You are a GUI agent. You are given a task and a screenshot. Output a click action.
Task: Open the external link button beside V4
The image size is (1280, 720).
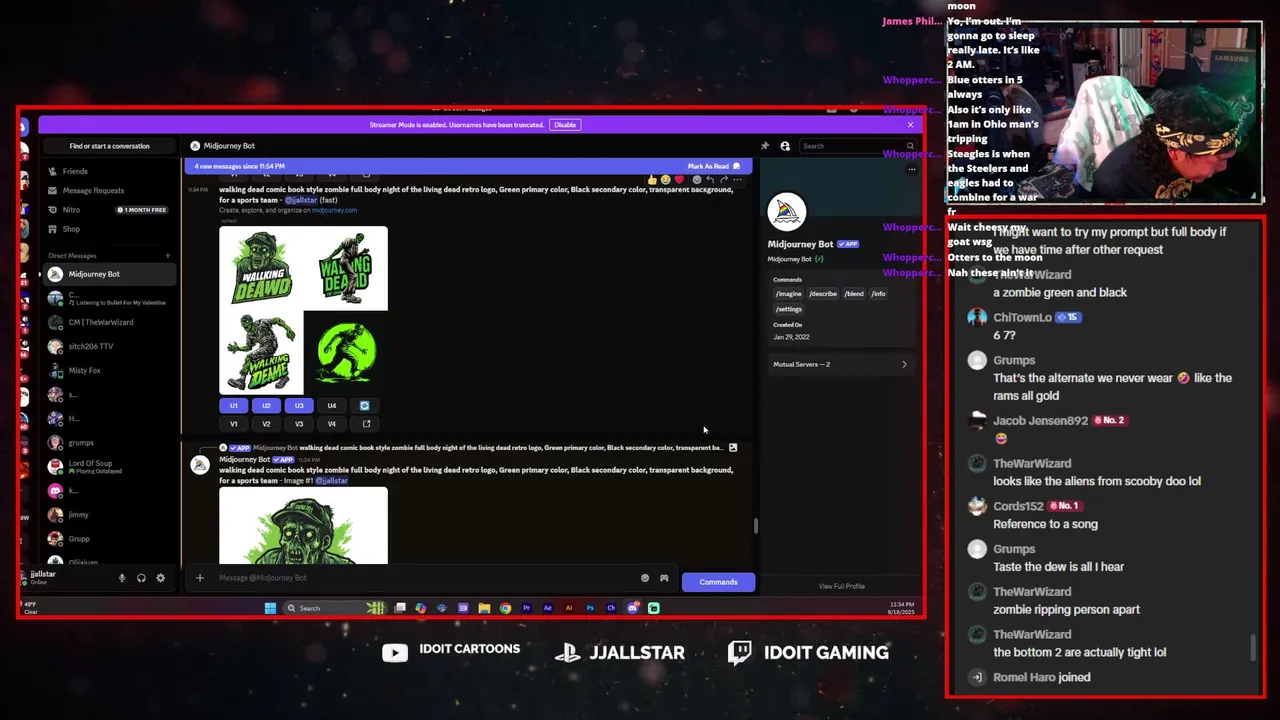tap(366, 424)
